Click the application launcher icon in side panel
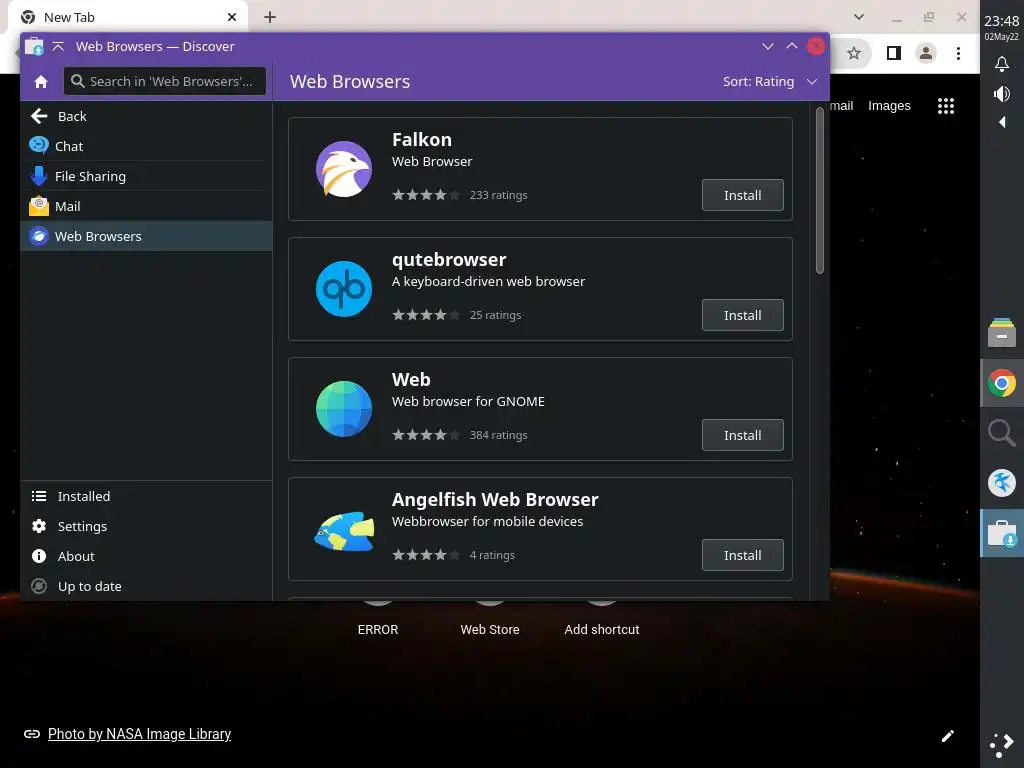This screenshot has width=1024, height=768. [1002, 744]
